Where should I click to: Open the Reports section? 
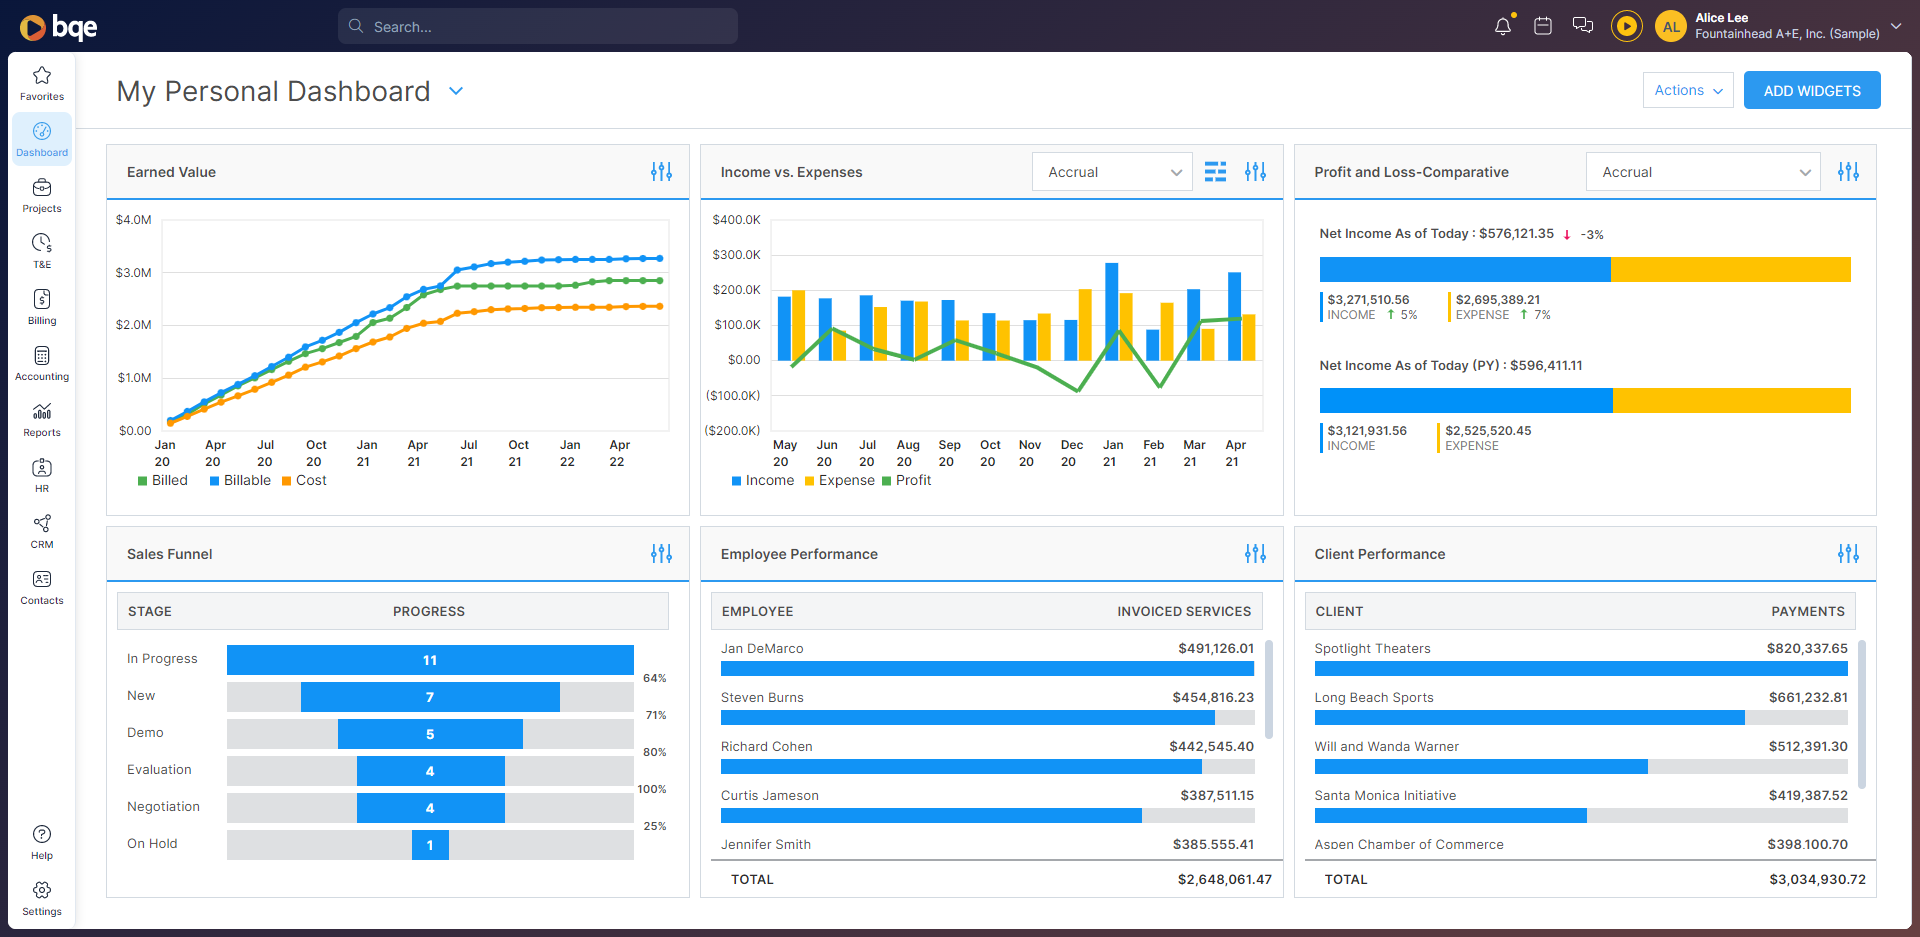point(42,418)
